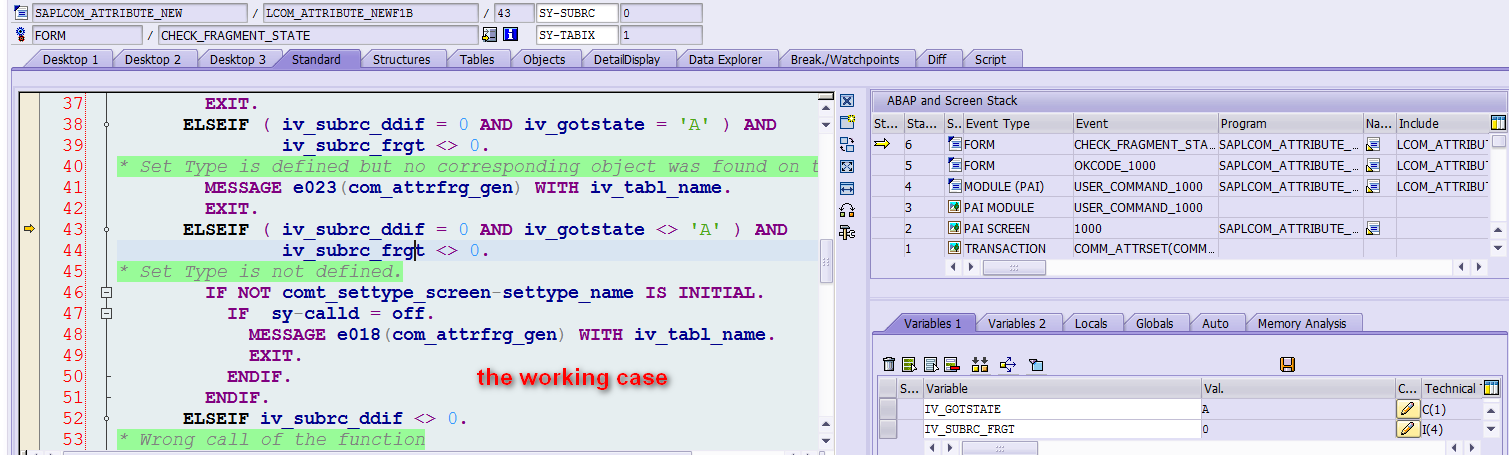The width and height of the screenshot is (1509, 455).
Task: Click navigation icon in MODULE (PAI) stack row
Action: [1373, 186]
